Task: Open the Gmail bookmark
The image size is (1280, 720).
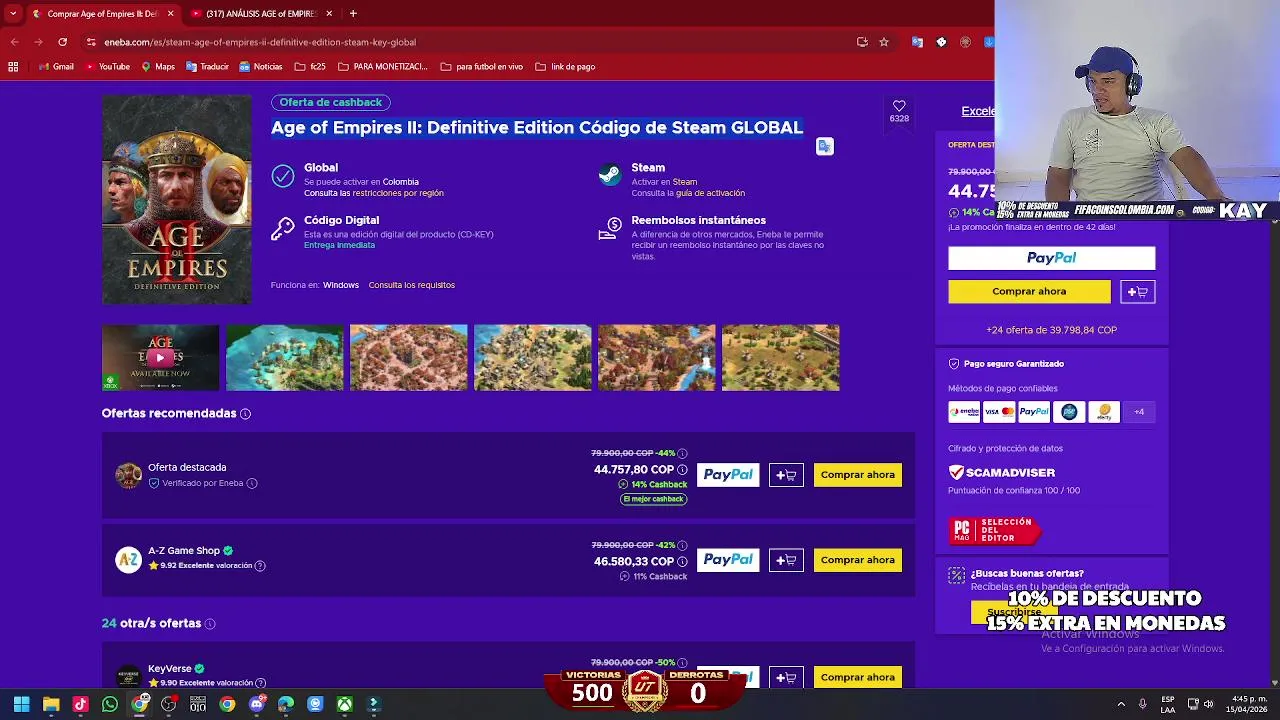Action: pos(55,67)
